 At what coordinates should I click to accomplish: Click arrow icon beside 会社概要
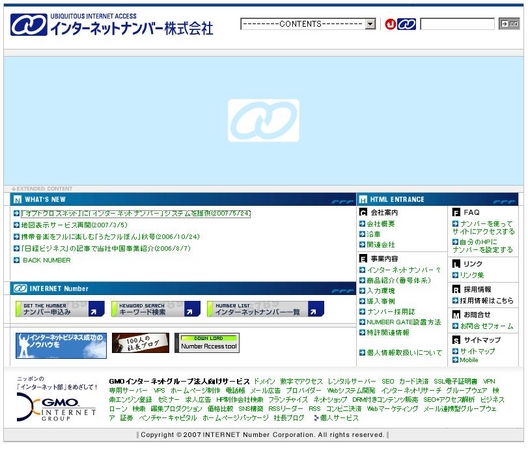point(362,224)
